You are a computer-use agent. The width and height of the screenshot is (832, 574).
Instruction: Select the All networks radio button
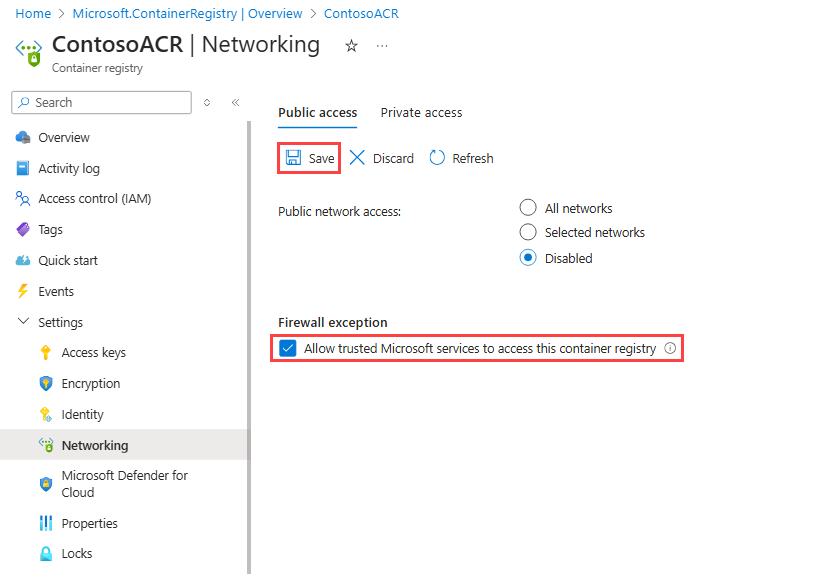point(528,208)
